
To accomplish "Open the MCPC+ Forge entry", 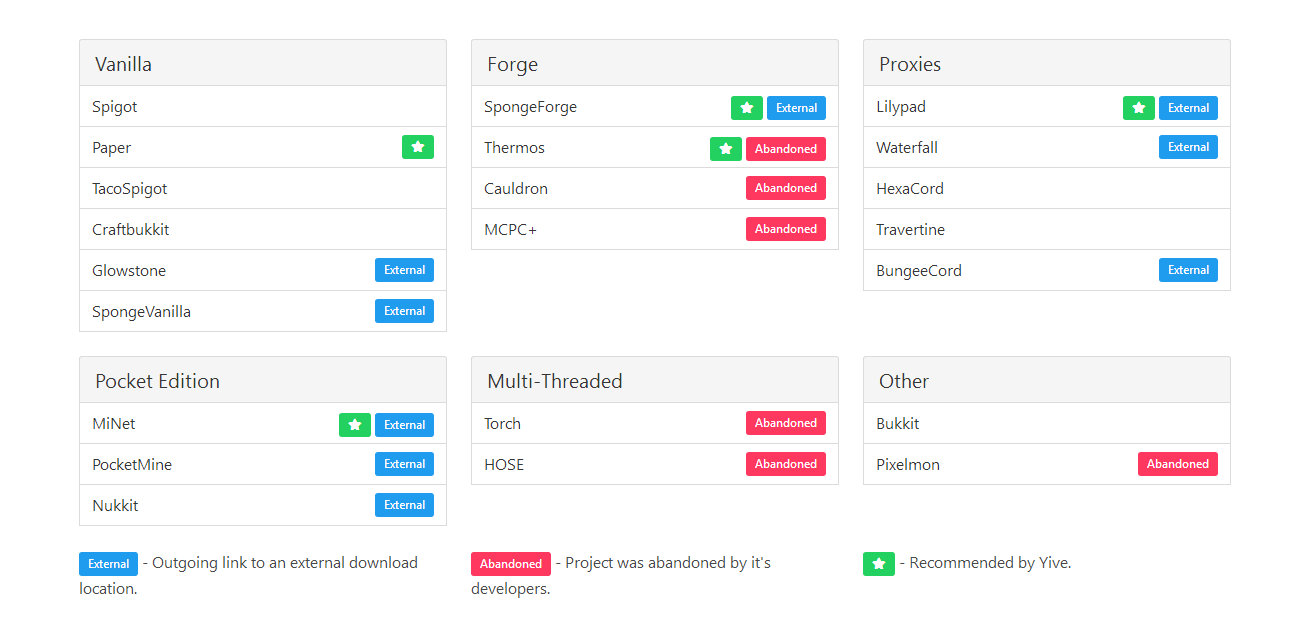I will (x=510, y=230).
